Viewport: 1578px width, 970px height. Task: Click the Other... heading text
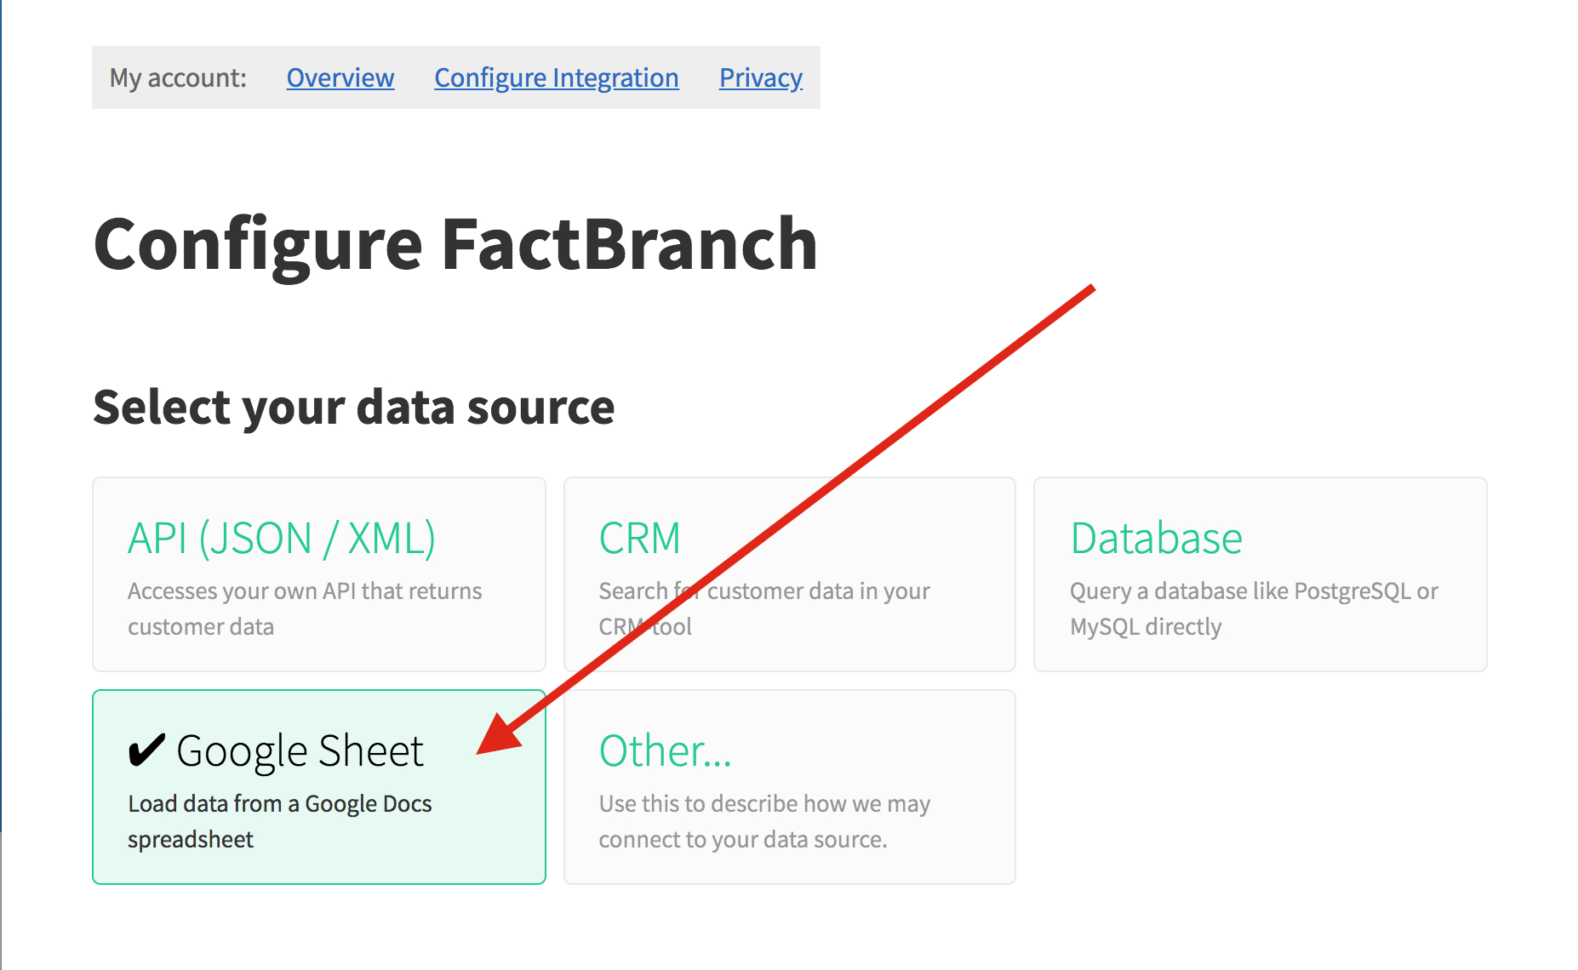665,751
